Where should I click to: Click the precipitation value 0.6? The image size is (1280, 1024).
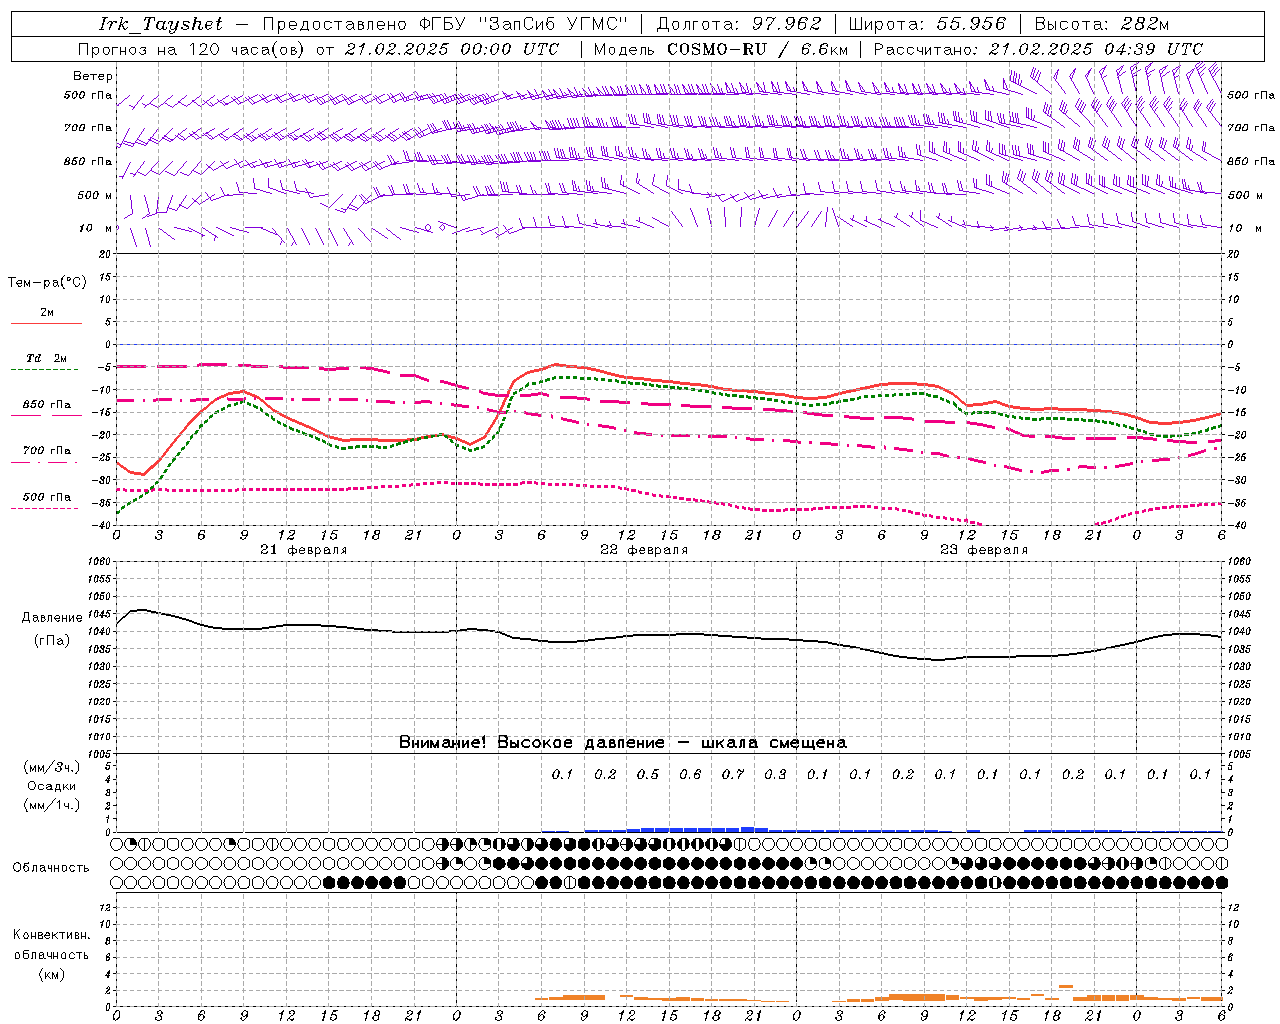tap(690, 775)
